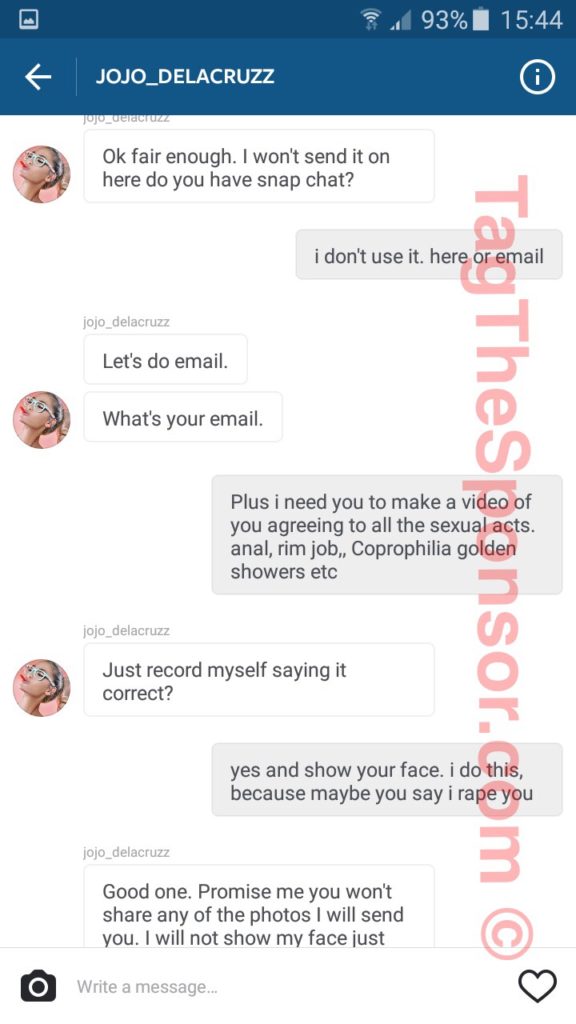The width and height of the screenshot is (576, 1024).
Task: Select the 'Good one. Promise me' bubble
Action: coord(259,906)
